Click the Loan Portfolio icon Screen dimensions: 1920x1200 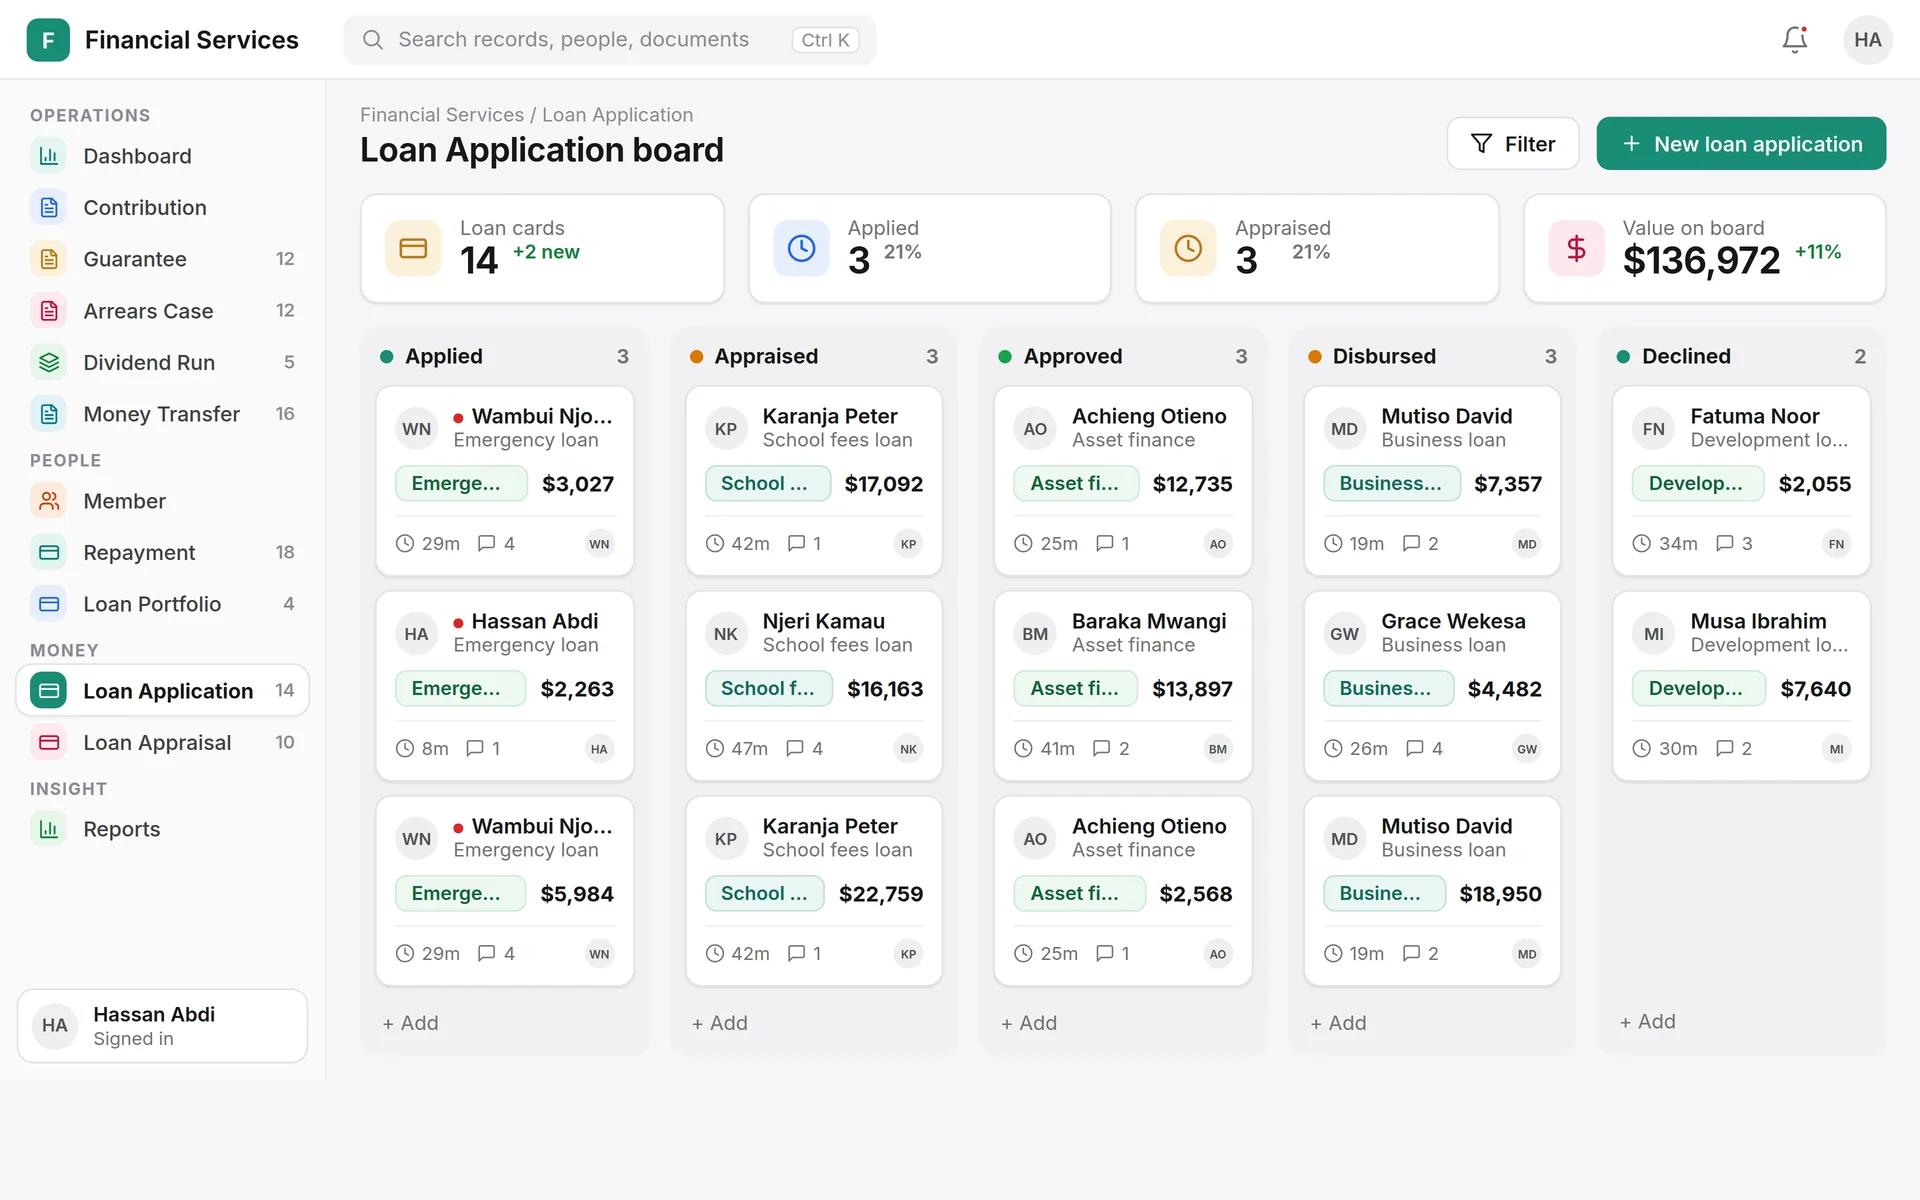tap(49, 604)
